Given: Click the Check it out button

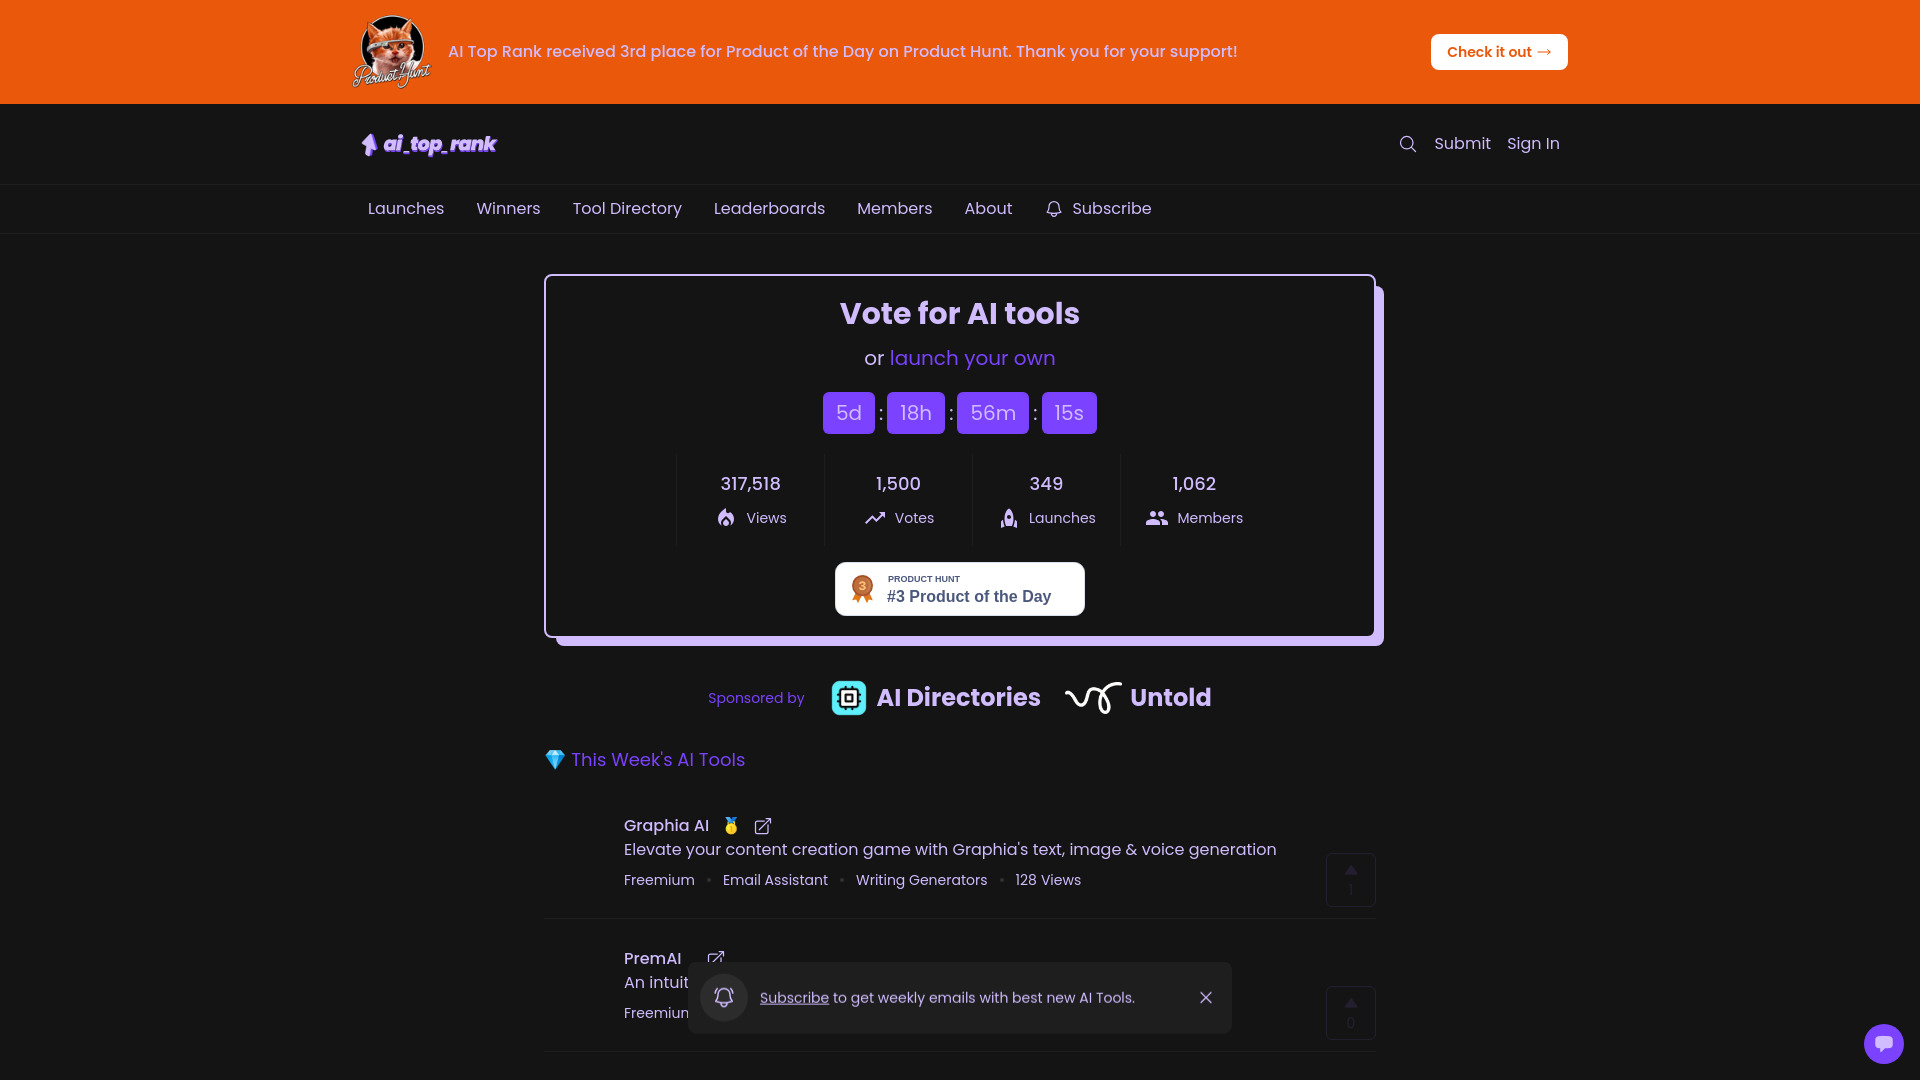Looking at the screenshot, I should click(x=1499, y=51).
